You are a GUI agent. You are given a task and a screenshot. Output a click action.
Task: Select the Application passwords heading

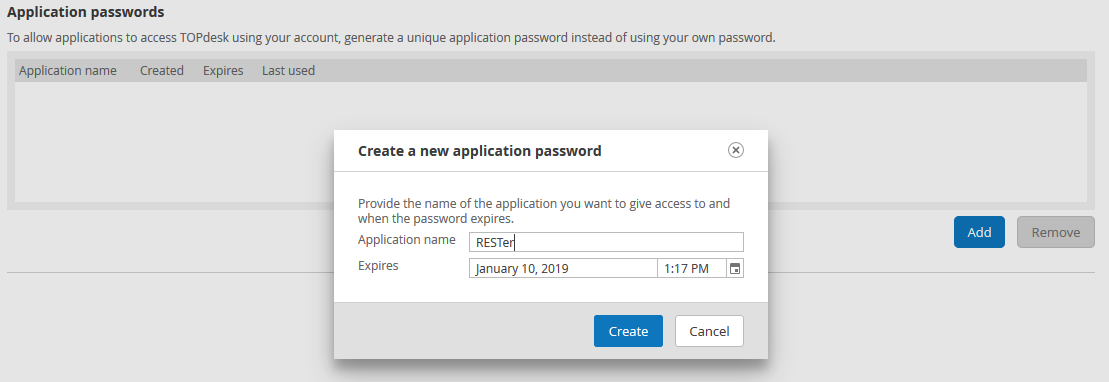pos(86,12)
